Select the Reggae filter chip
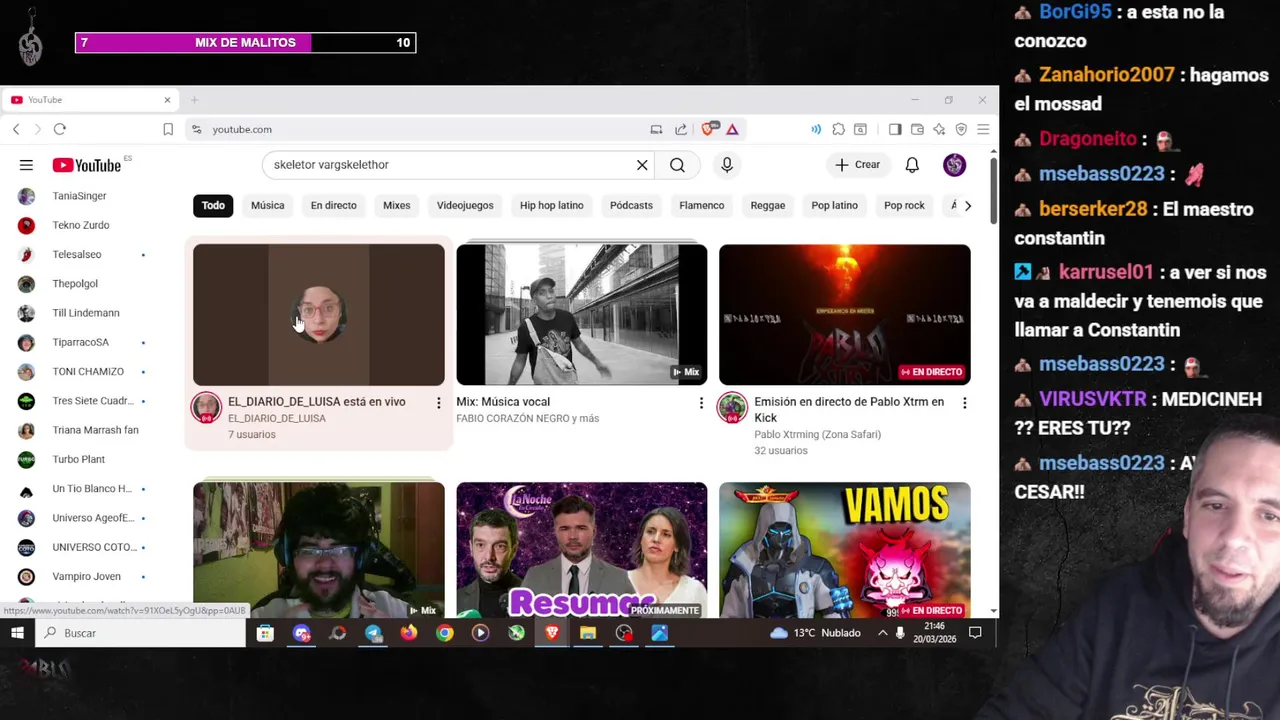The image size is (1280, 720). coord(767,205)
